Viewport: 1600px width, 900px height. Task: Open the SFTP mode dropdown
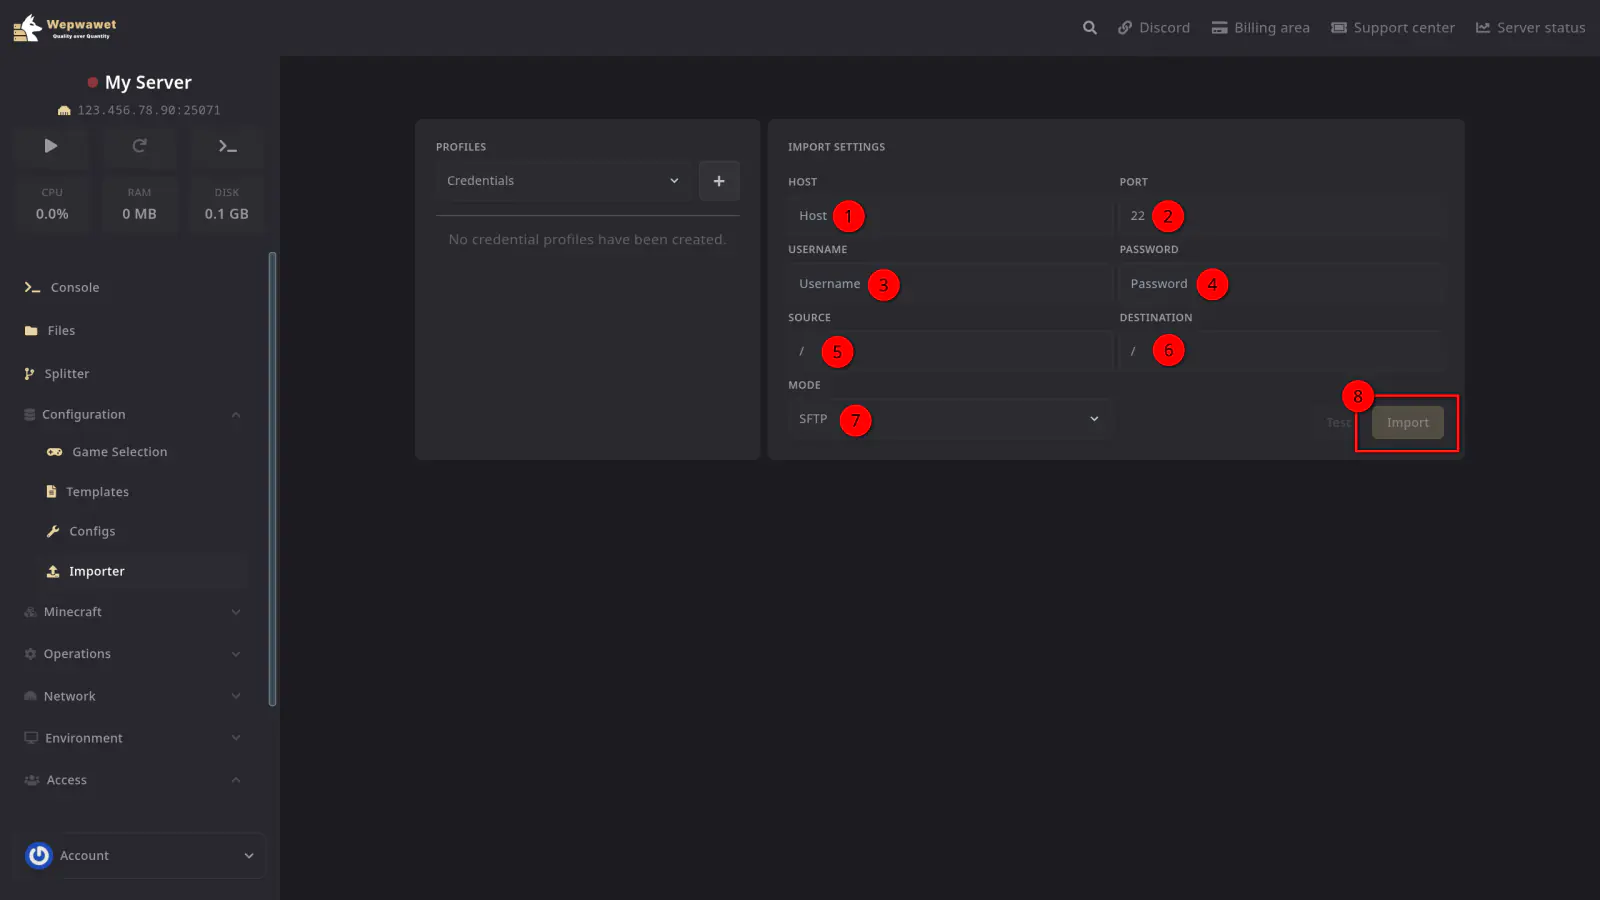[948, 419]
